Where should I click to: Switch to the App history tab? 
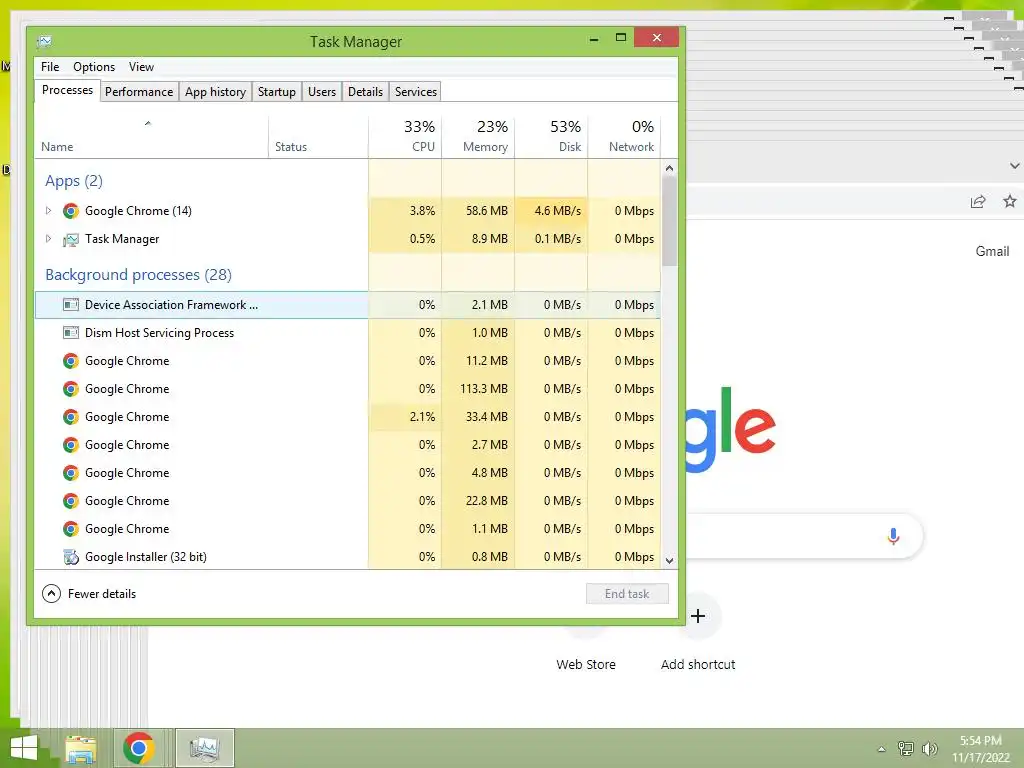tap(215, 91)
